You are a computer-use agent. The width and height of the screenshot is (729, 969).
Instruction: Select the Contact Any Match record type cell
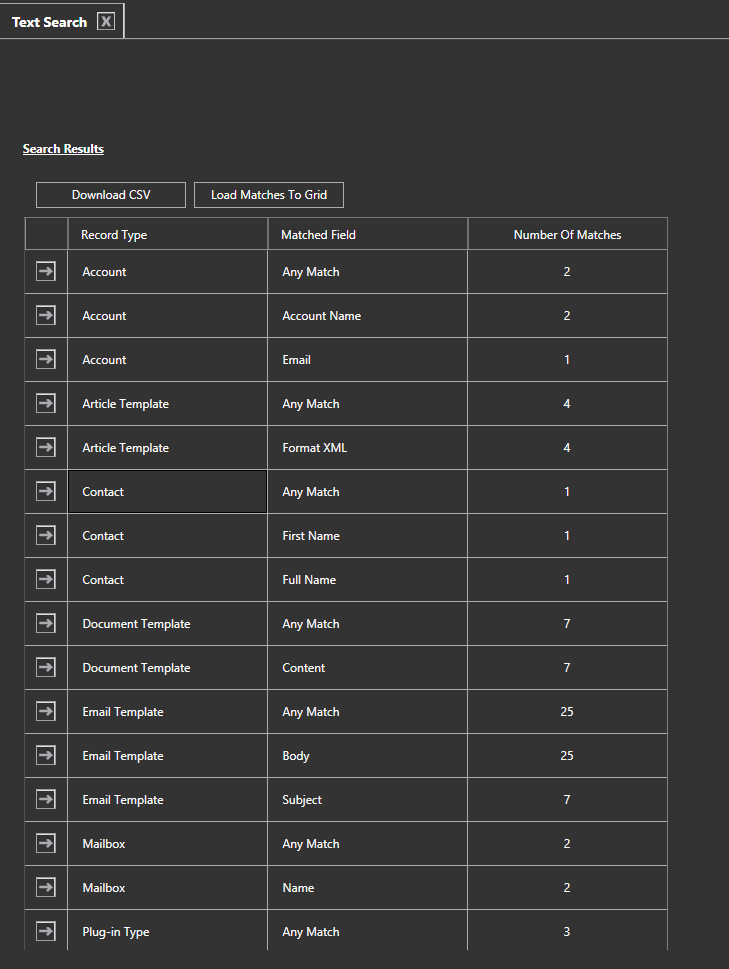tap(167, 492)
